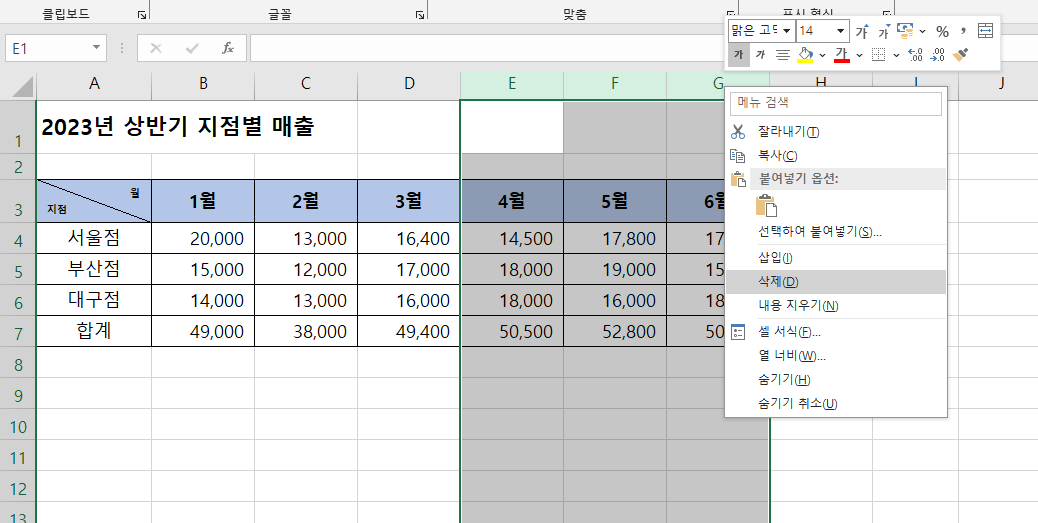Choose Delete from context menu
Image resolution: width=1038 pixels, height=523 pixels.
click(x=835, y=281)
